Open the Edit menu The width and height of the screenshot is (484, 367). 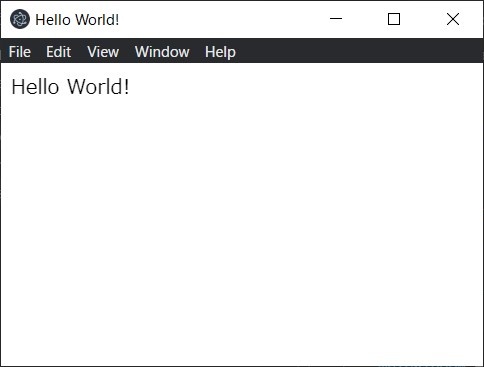(59, 52)
